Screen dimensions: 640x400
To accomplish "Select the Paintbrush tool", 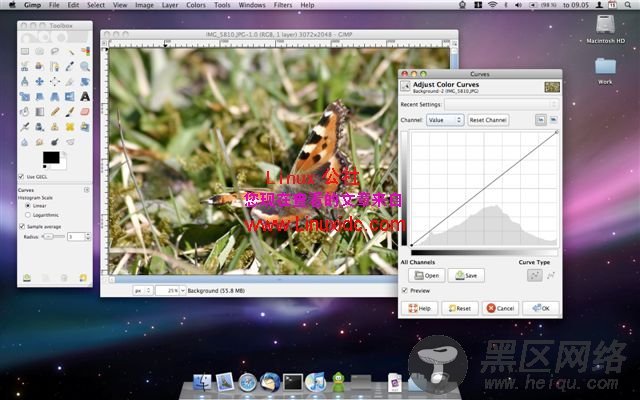I will tap(70, 112).
